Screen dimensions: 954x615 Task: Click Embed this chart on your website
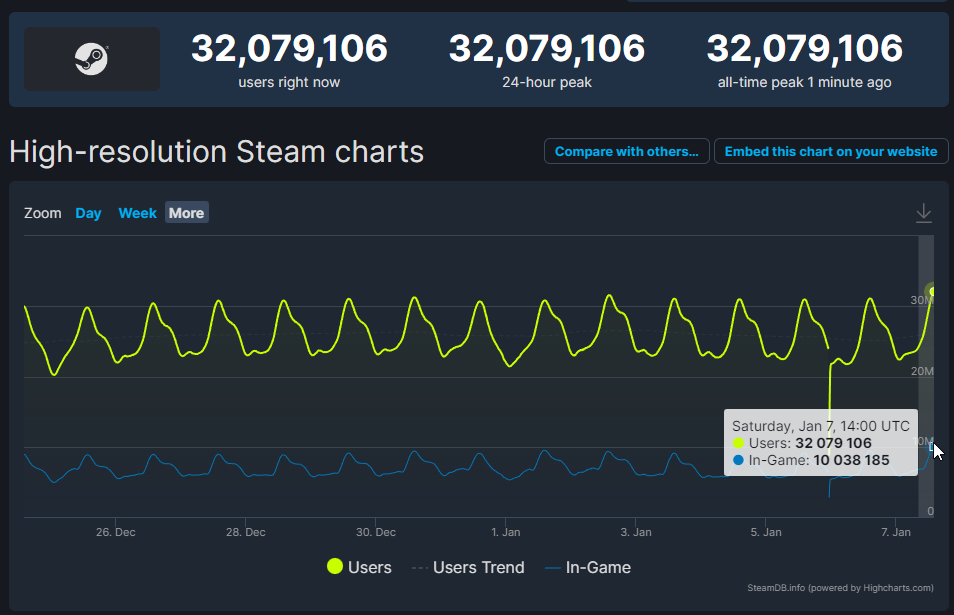[x=831, y=152]
